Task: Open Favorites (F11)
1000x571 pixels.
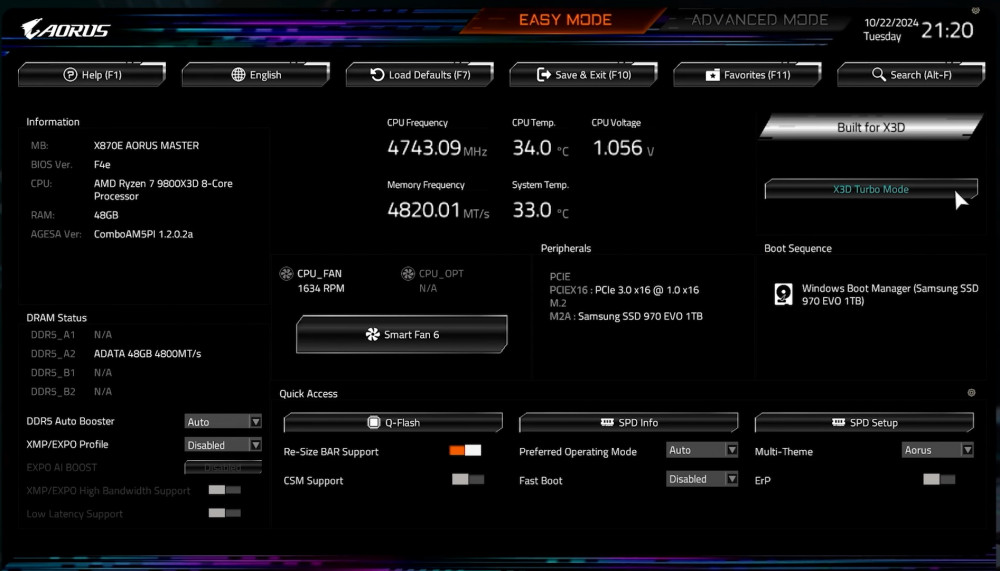Action: coord(747,75)
